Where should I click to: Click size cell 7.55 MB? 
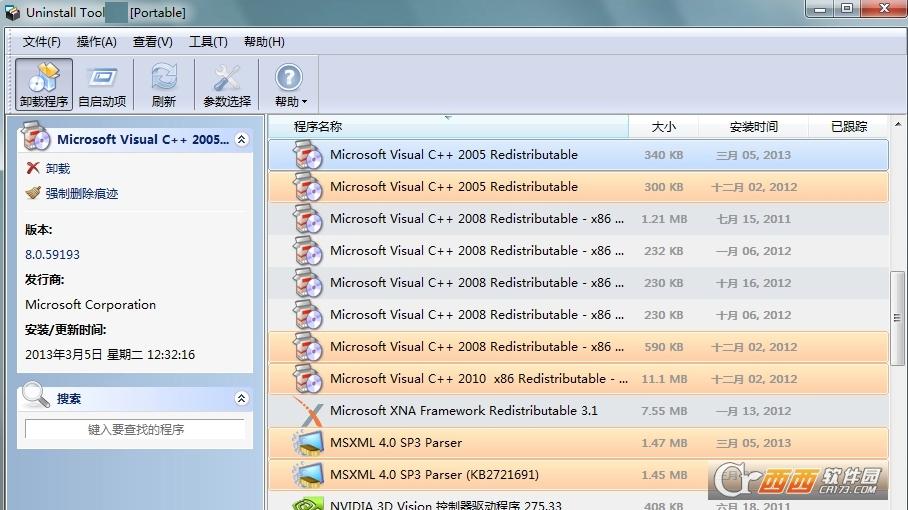[664, 411]
